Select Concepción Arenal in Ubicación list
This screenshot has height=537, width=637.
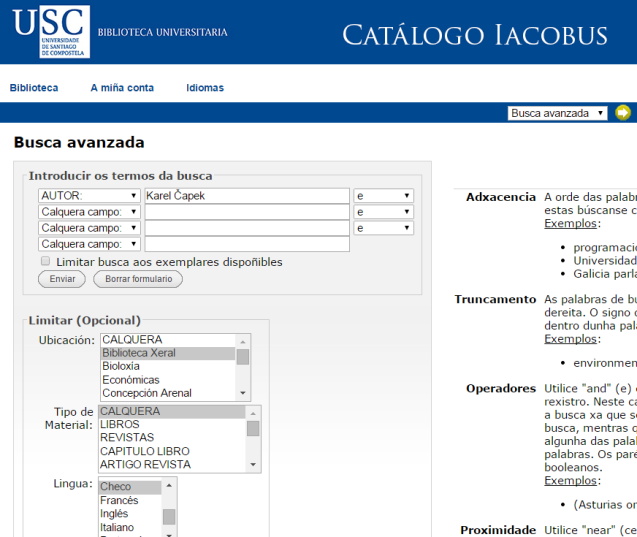click(x=168, y=393)
